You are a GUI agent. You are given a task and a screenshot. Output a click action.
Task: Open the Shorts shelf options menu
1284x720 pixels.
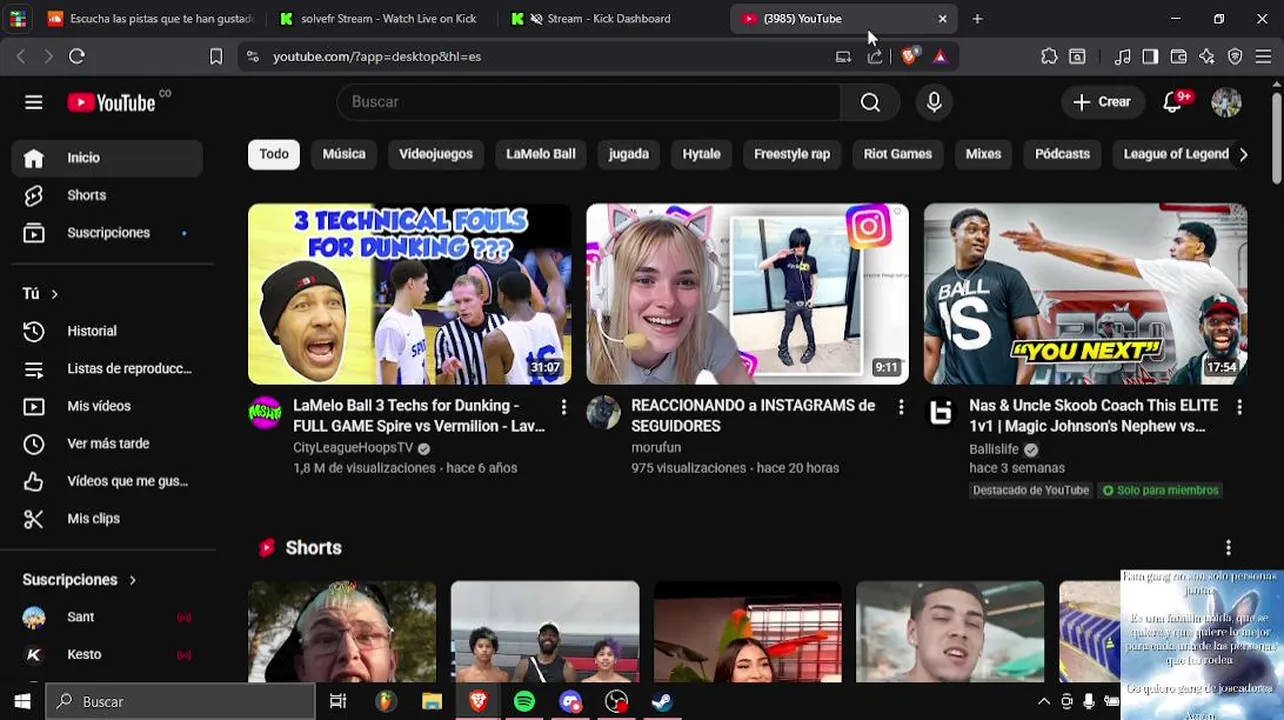tap(1228, 548)
